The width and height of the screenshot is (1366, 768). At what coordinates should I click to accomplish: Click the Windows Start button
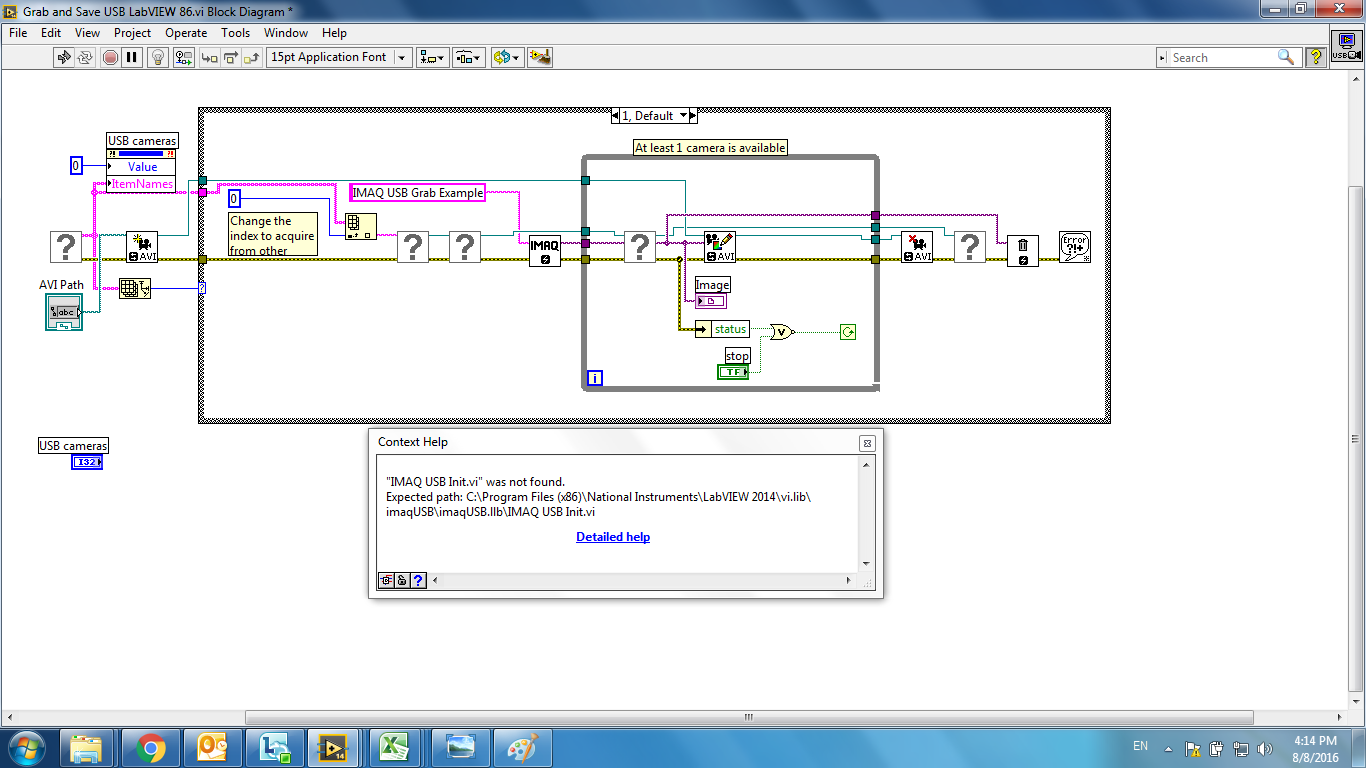point(25,748)
